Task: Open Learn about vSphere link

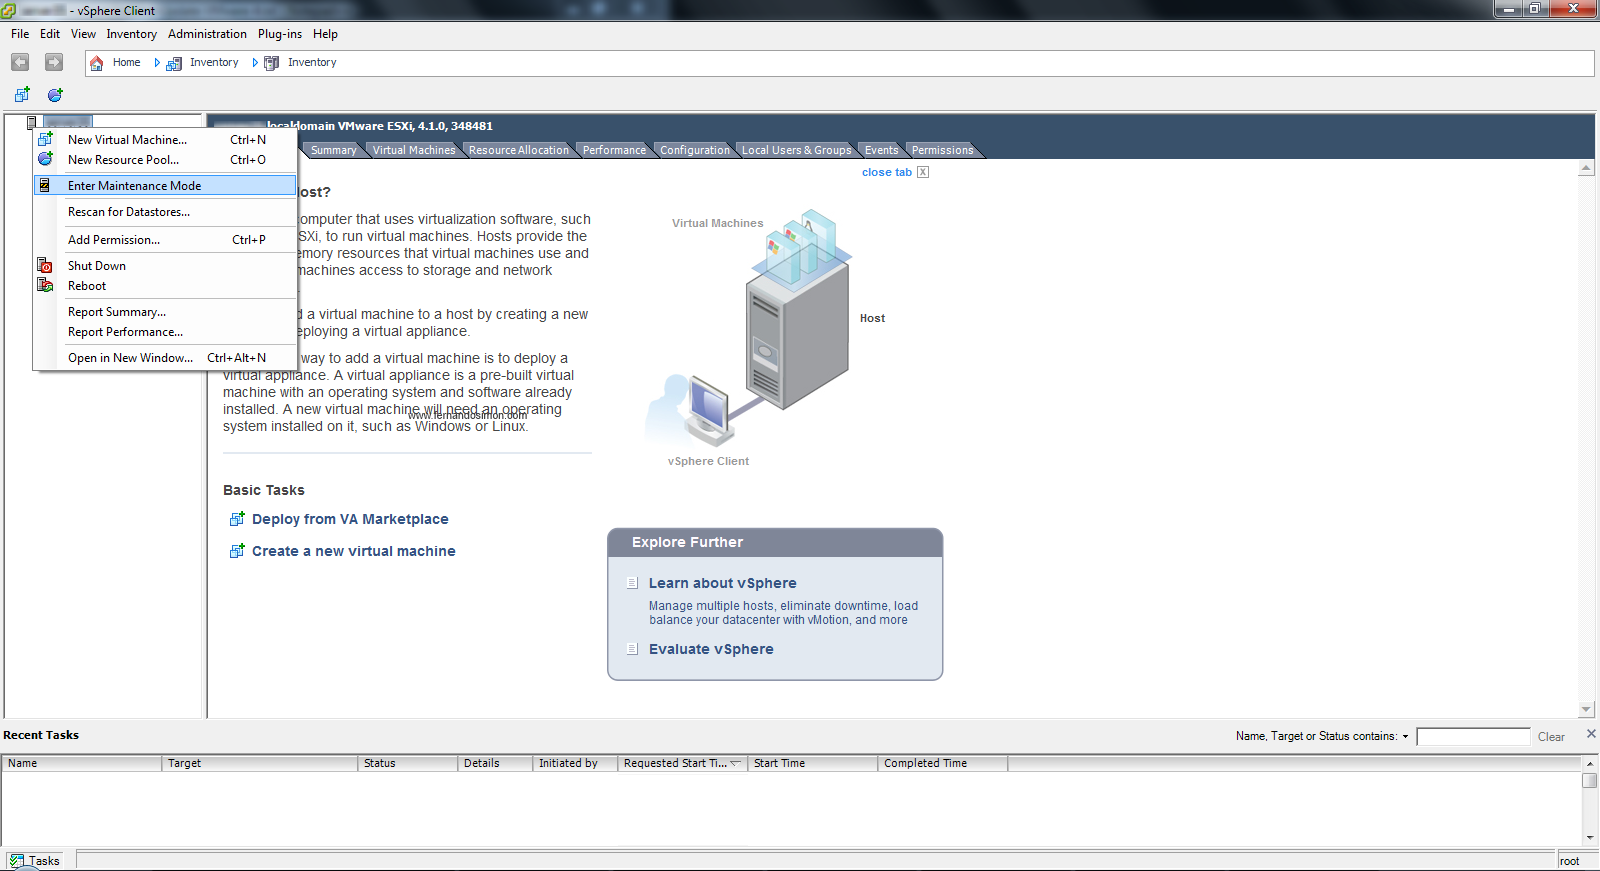Action: click(x=723, y=583)
